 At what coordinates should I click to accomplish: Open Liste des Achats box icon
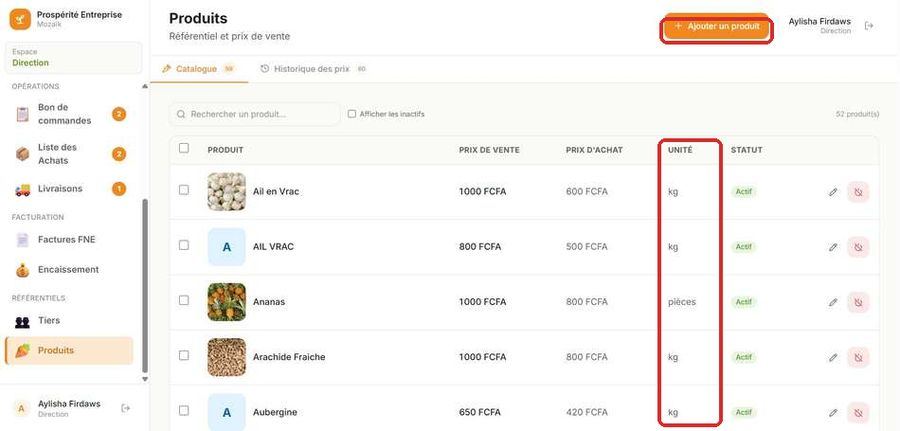coord(22,154)
